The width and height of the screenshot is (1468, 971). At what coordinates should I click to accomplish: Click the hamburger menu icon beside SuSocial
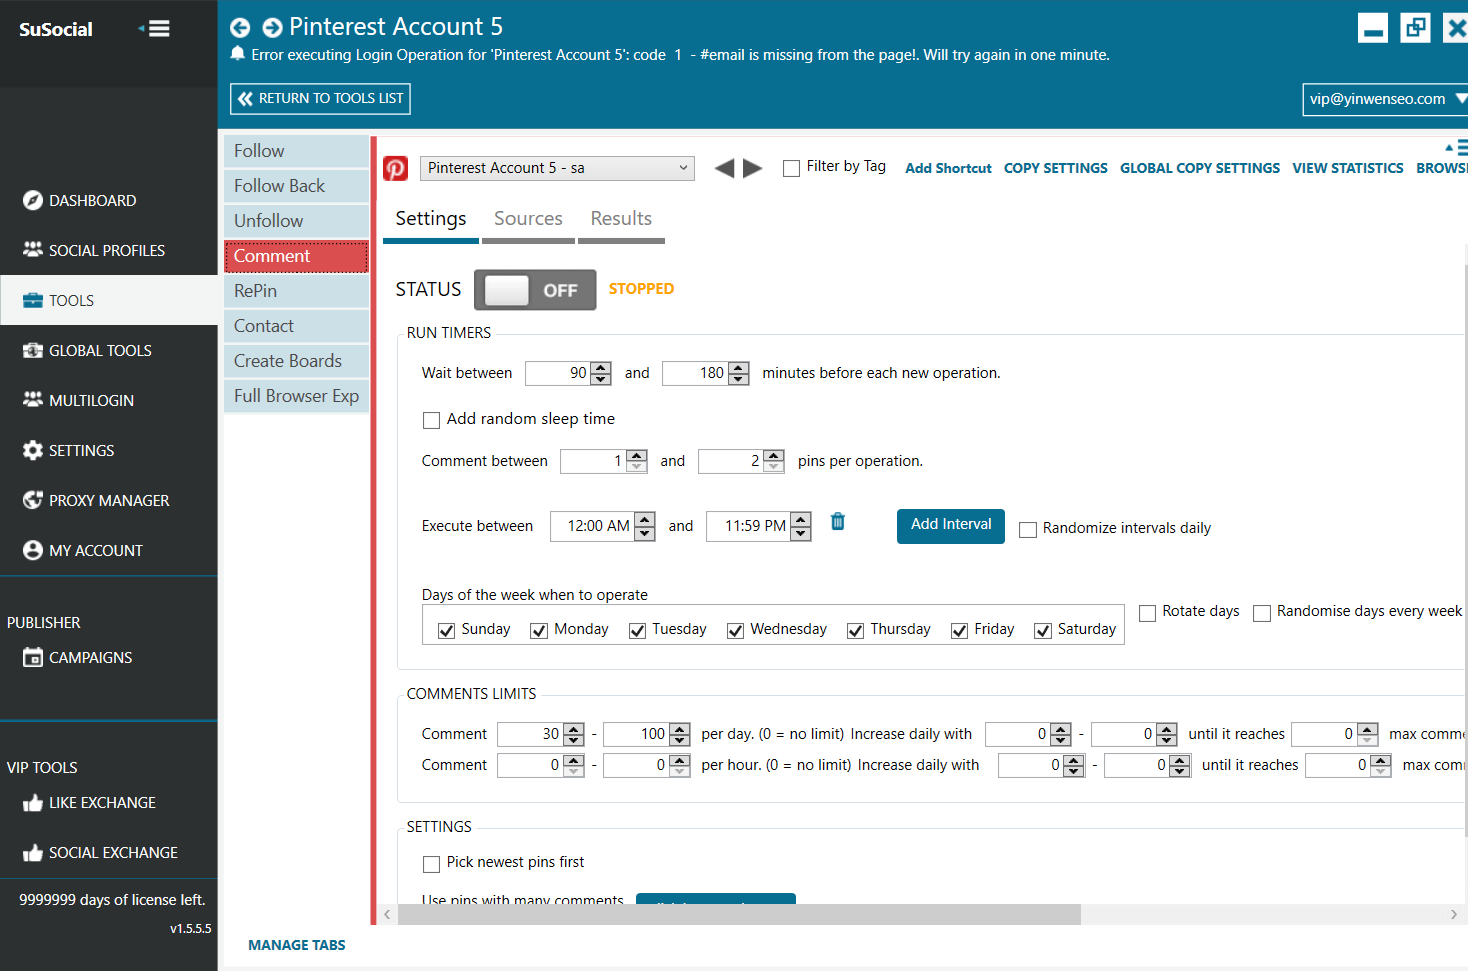point(158,29)
